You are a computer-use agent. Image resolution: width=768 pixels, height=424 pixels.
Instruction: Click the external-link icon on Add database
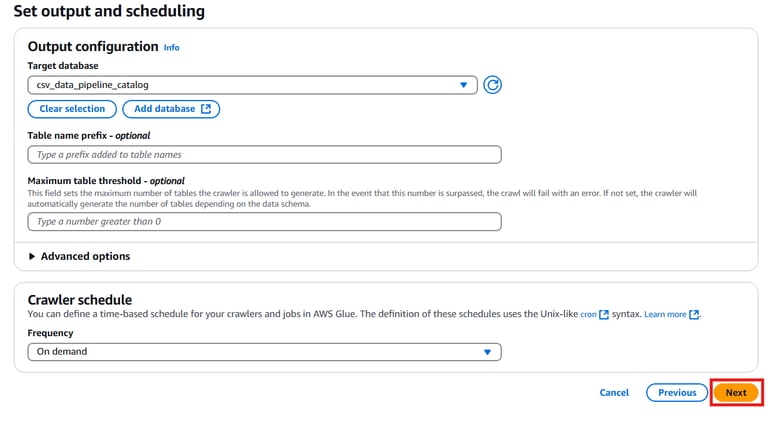click(x=206, y=109)
